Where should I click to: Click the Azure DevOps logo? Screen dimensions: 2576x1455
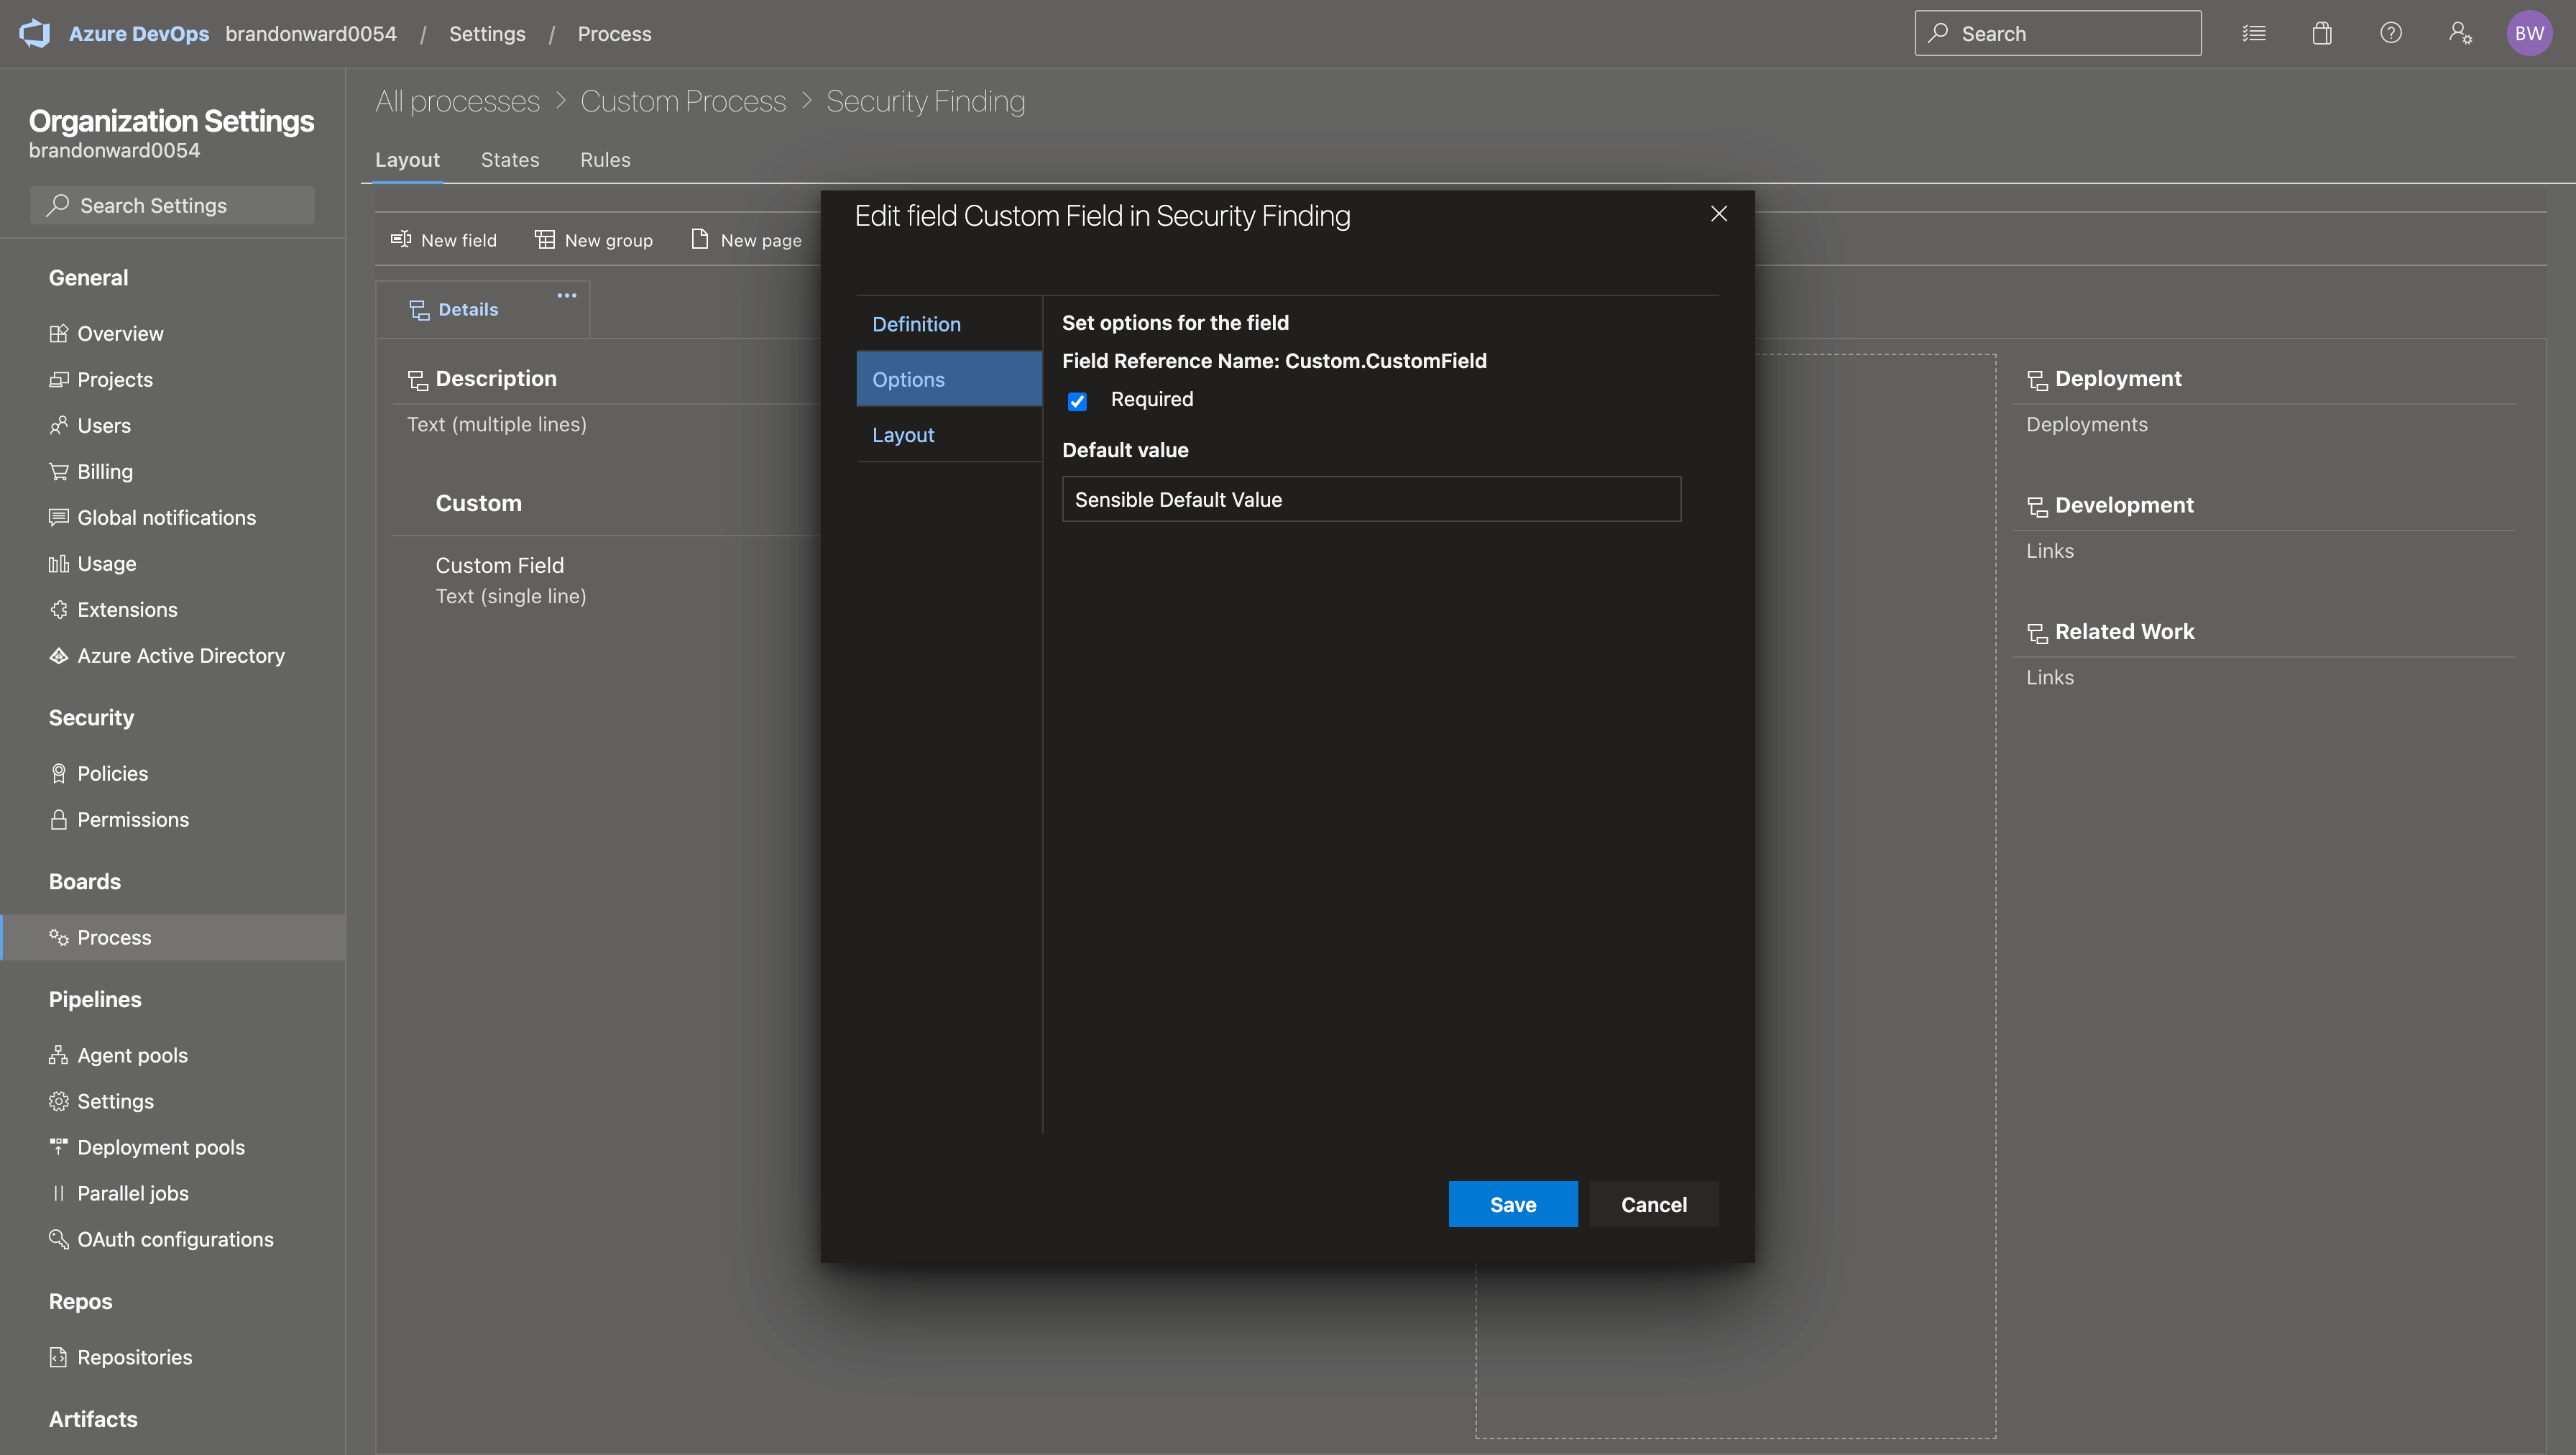click(x=35, y=33)
